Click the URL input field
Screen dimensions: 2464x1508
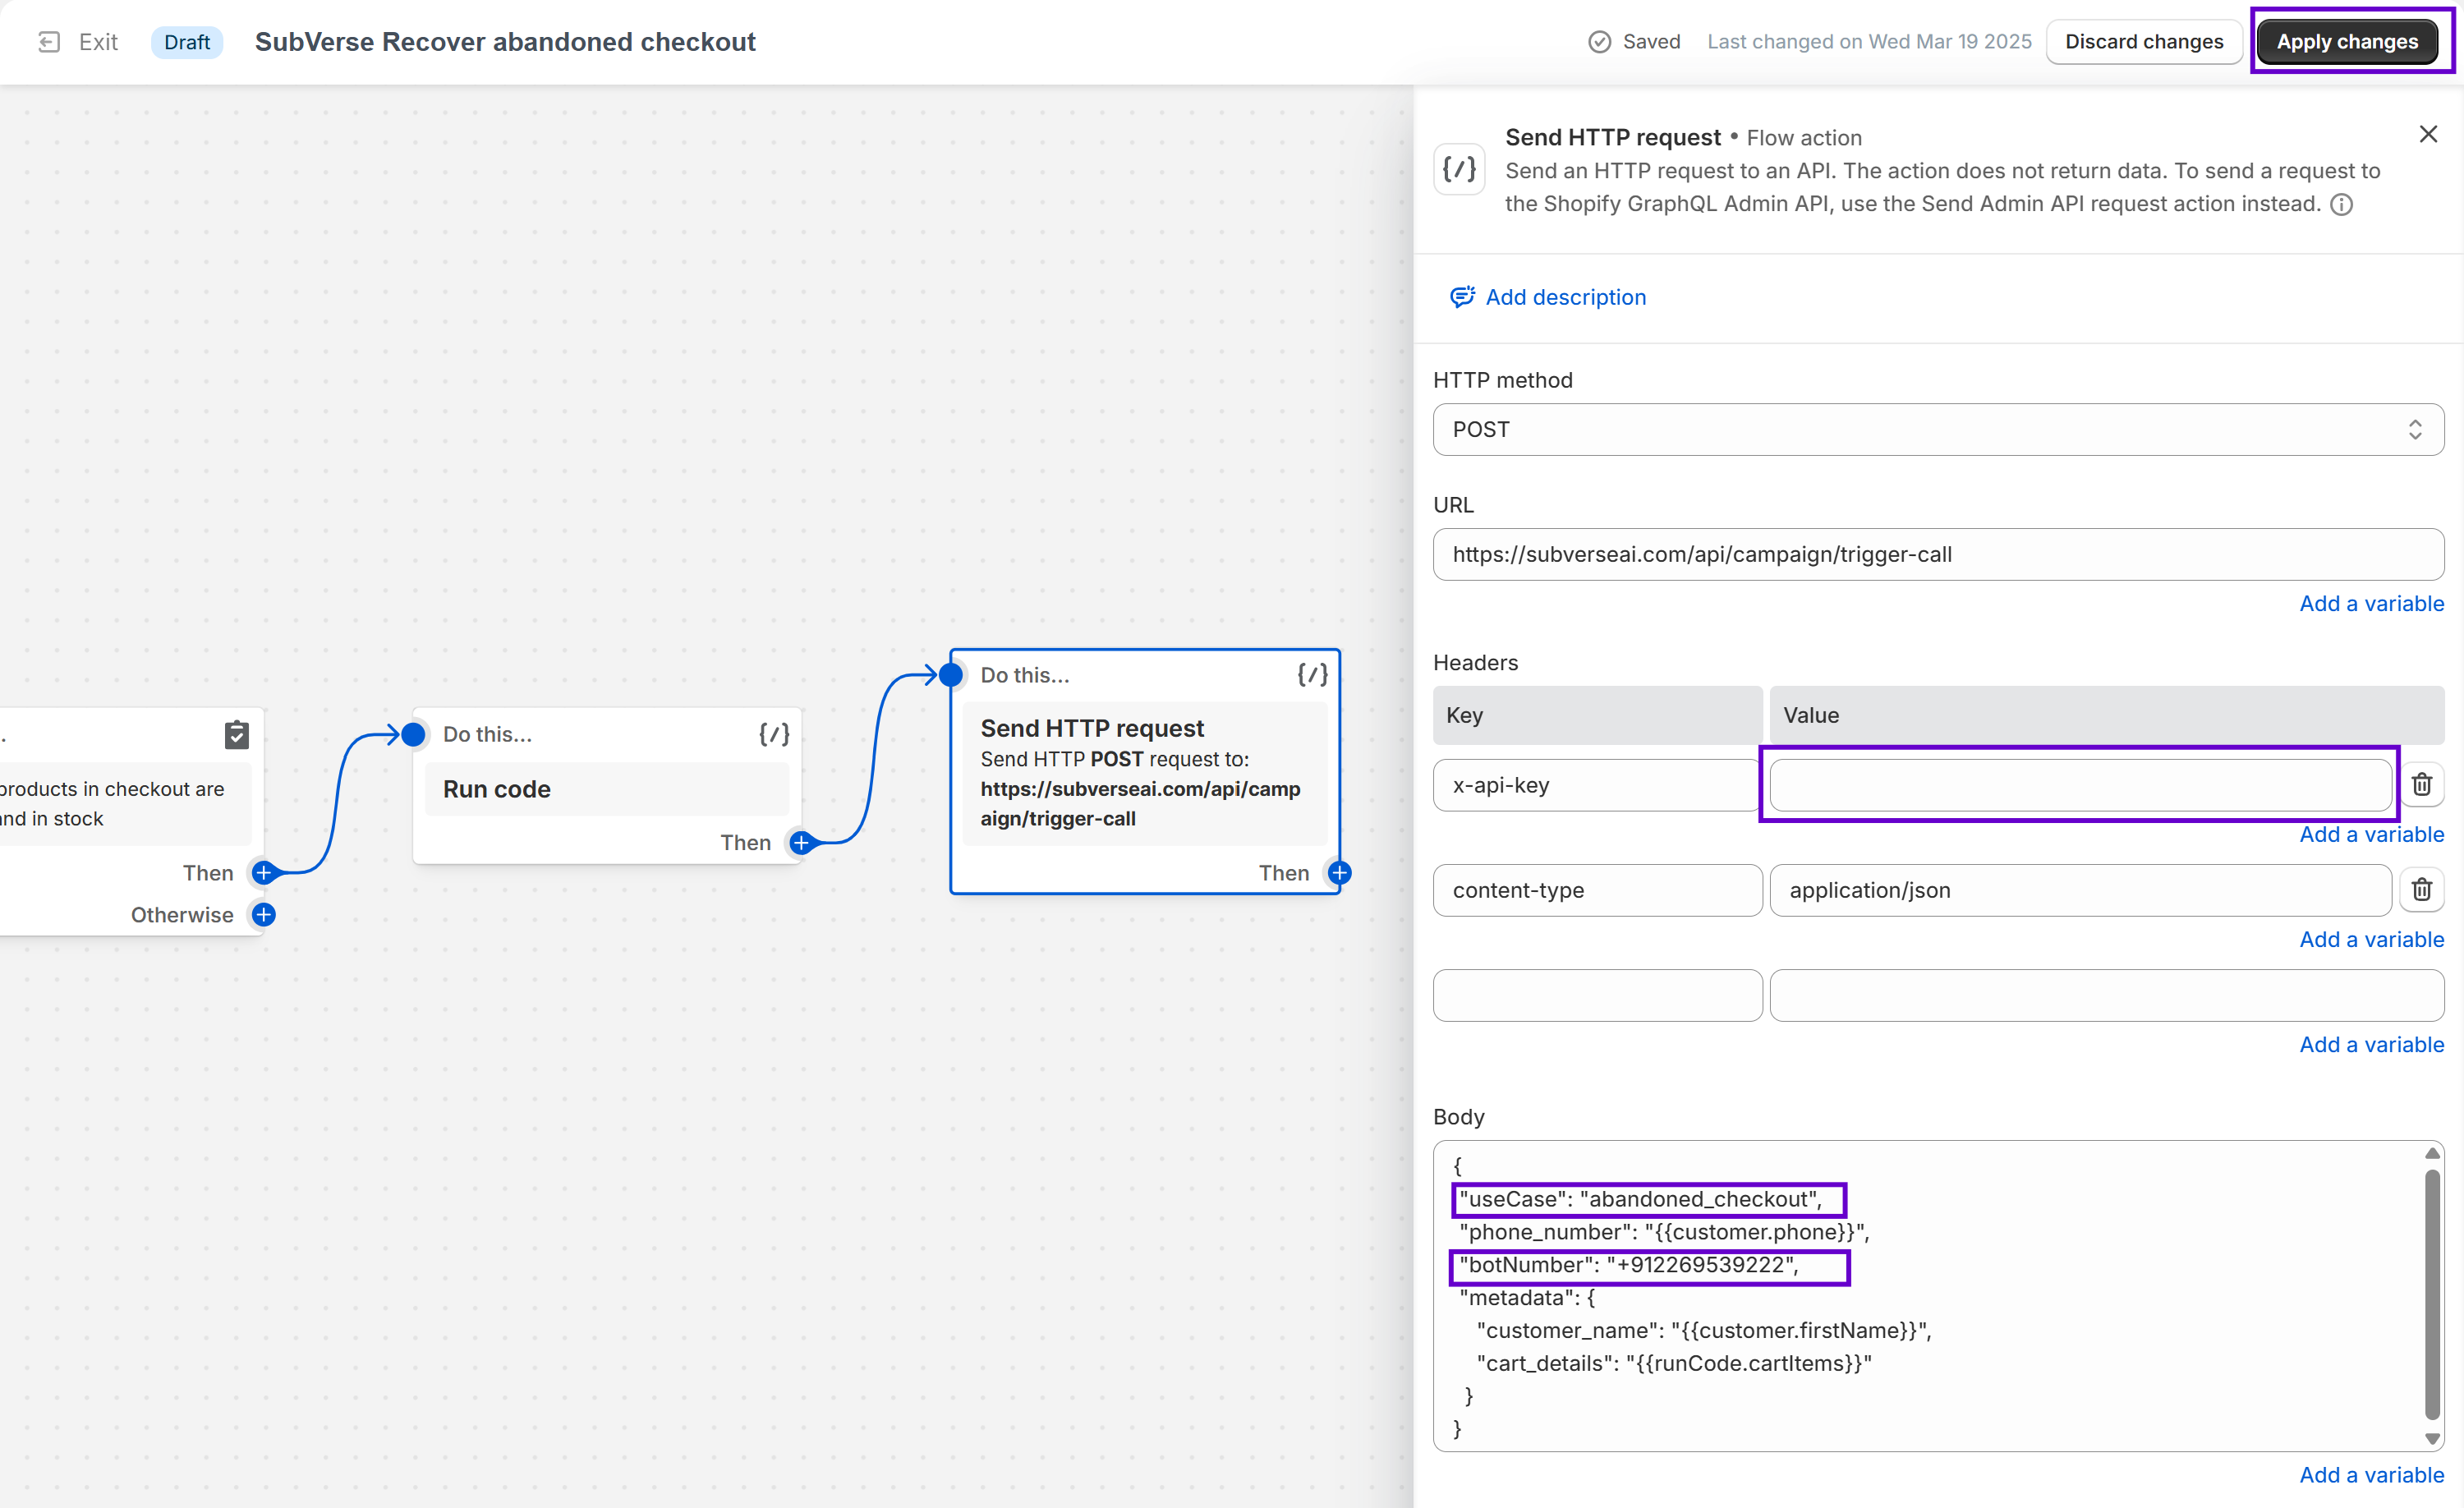[x=1937, y=555]
